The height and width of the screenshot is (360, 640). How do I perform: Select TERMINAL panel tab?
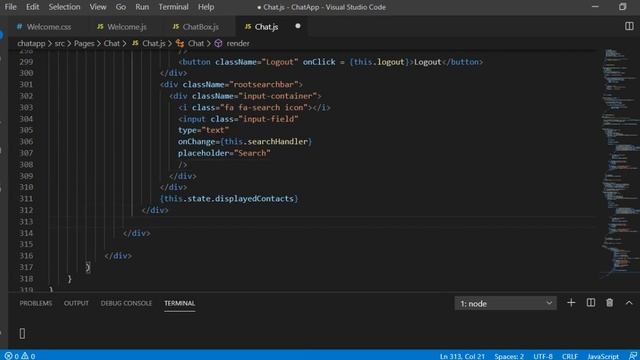pyautogui.click(x=180, y=303)
